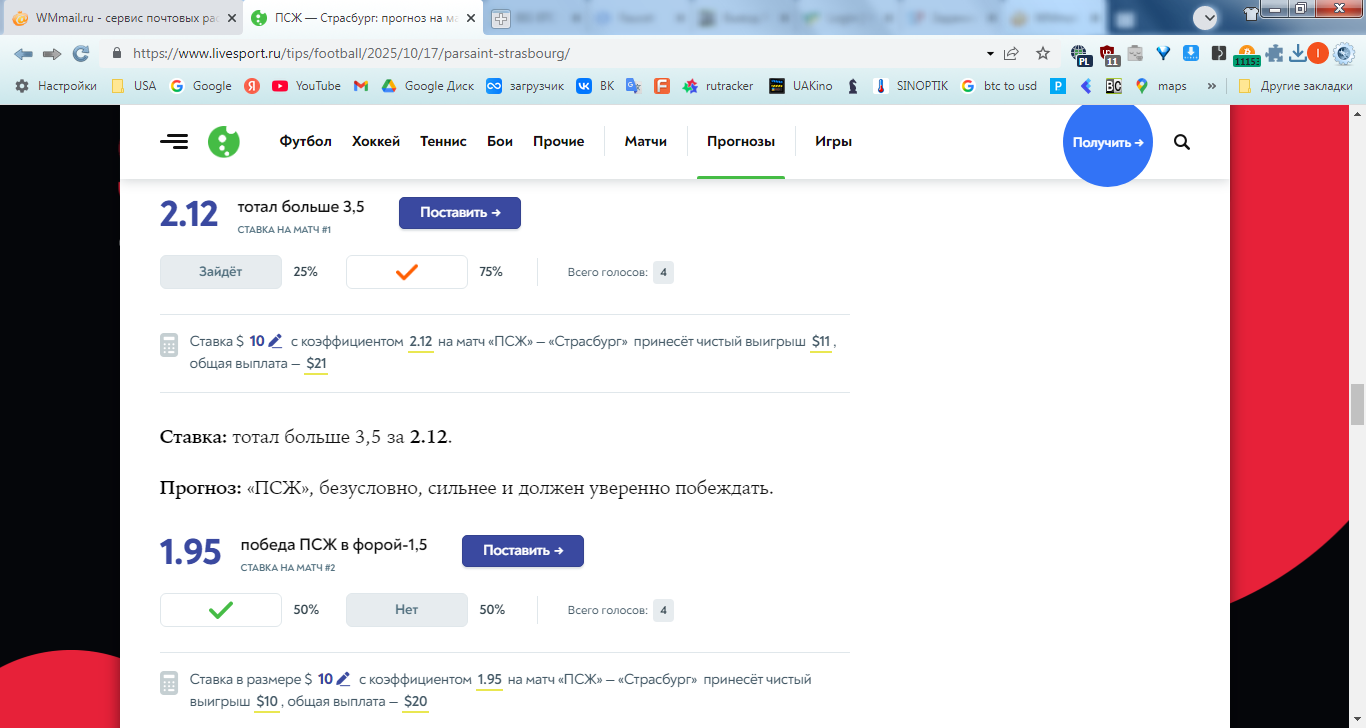Open the Google Translate bookmark icon
Image resolution: width=1366 pixels, height=728 pixels.
[633, 86]
